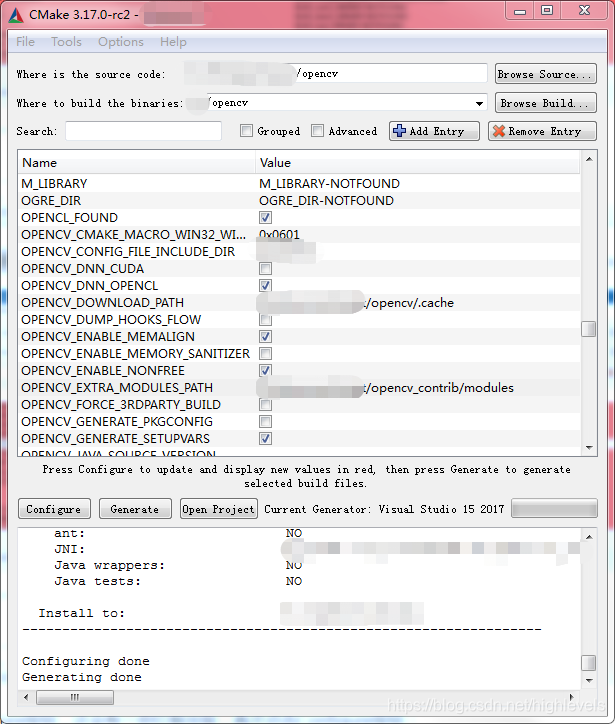Click the 0x0601 value cell
Screen dimensions: 615x724
279,235
